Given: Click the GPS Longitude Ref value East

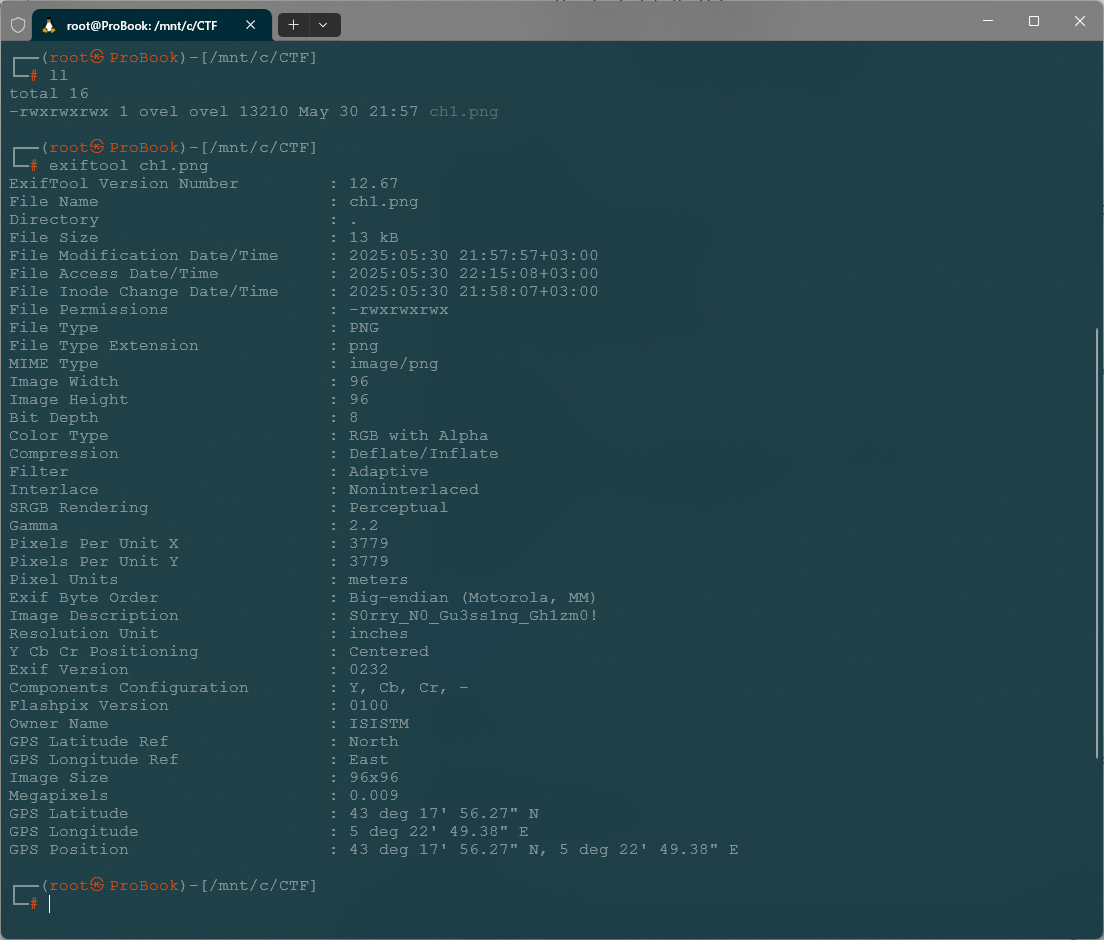Looking at the screenshot, I should (x=369, y=759).
